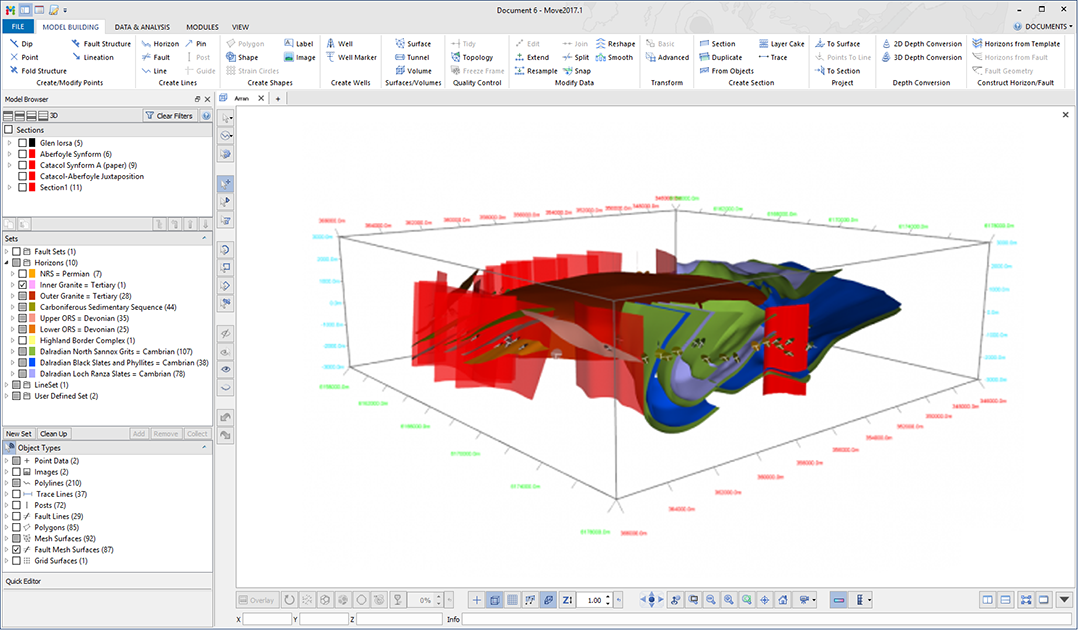Uncheck the Inner Granite = Tertiary checkbox

(x=22, y=285)
